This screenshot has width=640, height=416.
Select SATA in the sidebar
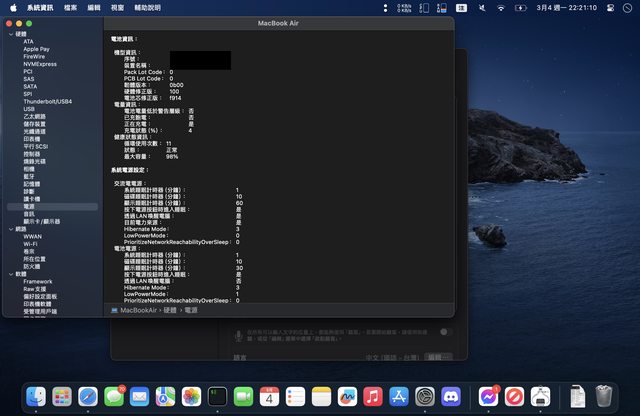30,87
